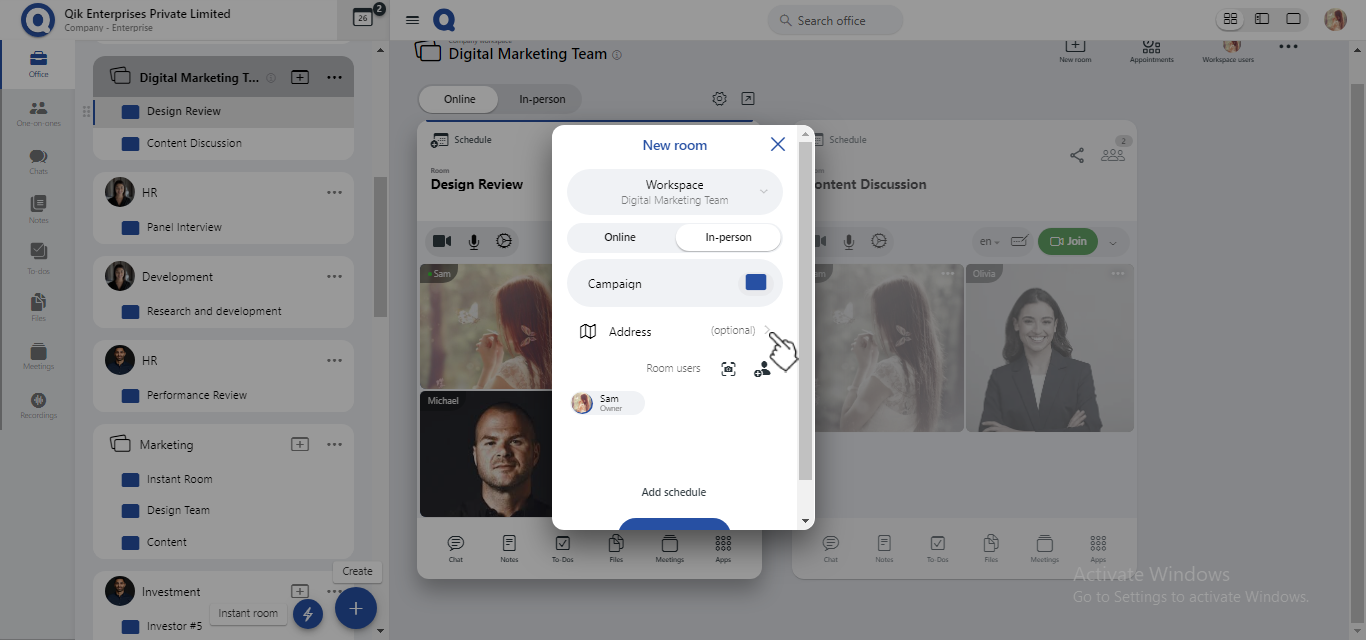The image size is (1366, 640).
Task: Click the lightning Instant room button
Action: click(x=308, y=613)
